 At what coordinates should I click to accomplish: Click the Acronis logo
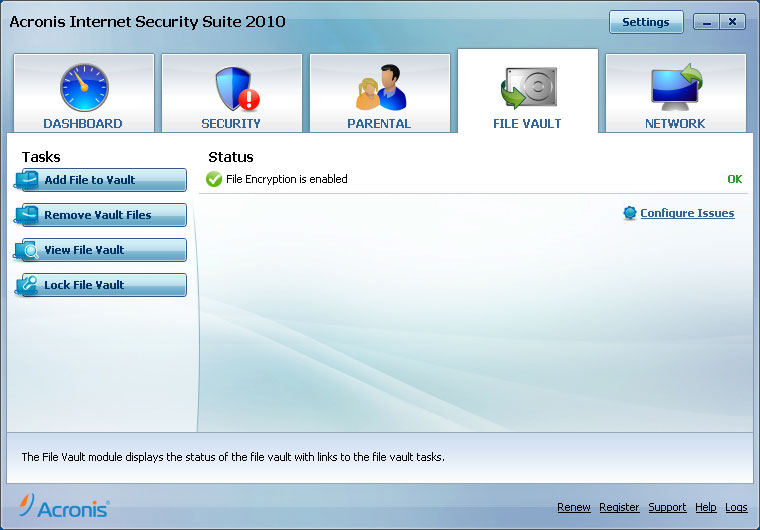(64, 506)
